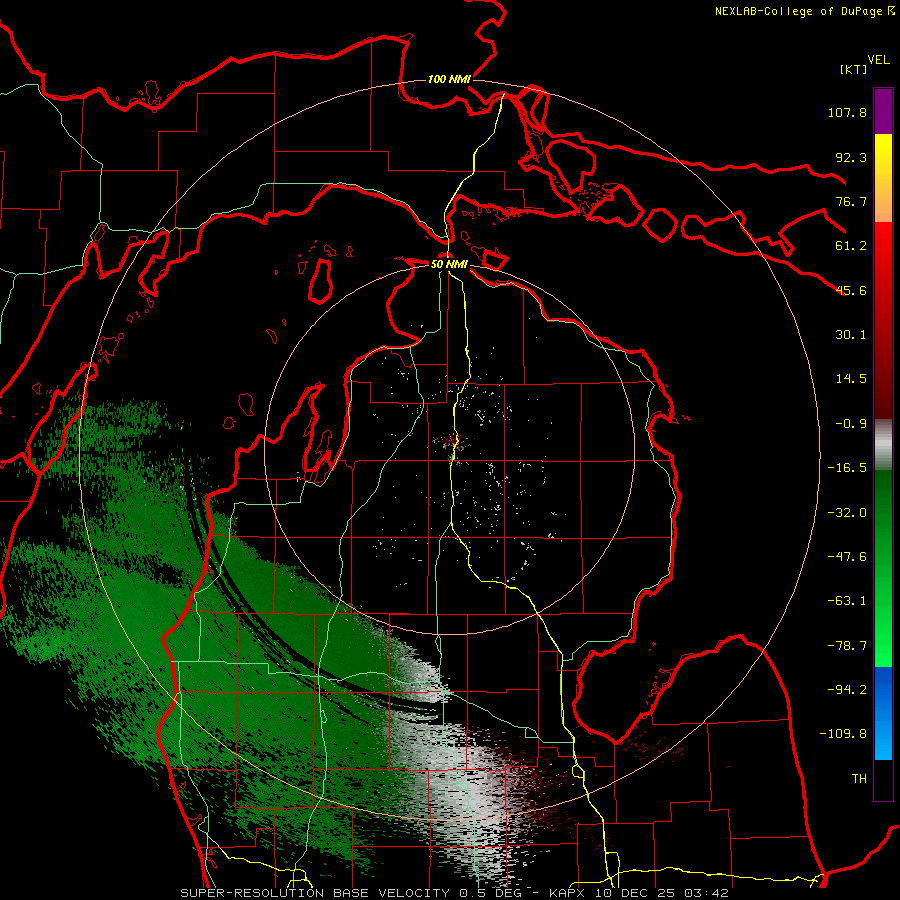Click the 45.6 legend value
The width and height of the screenshot is (900, 900).
851,290
